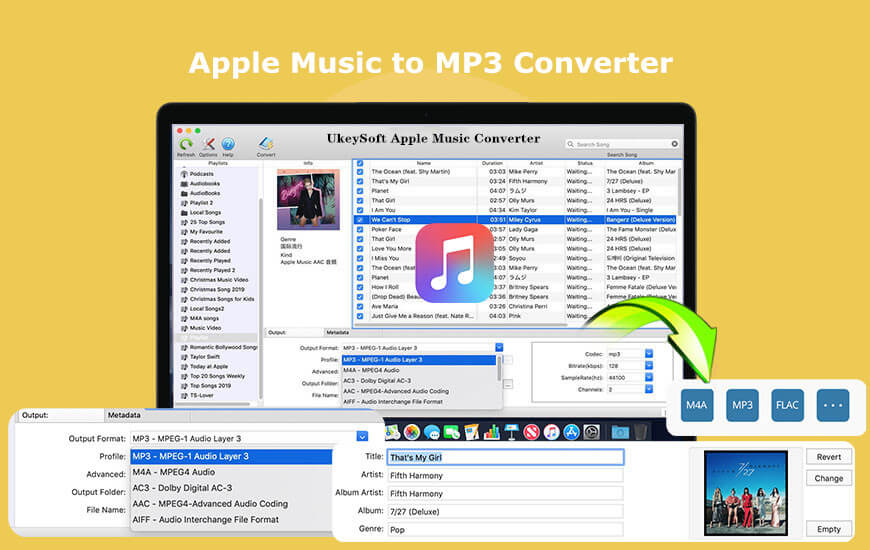Select the Taylor Swift playlist

200,357
